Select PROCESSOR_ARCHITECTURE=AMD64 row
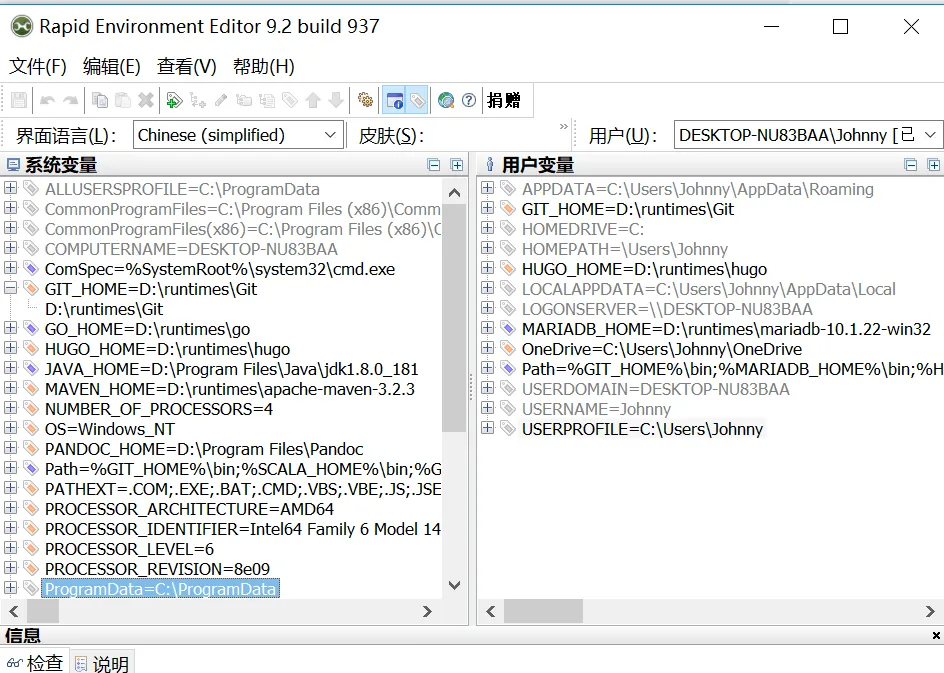This screenshot has height=673, width=944. (189, 509)
